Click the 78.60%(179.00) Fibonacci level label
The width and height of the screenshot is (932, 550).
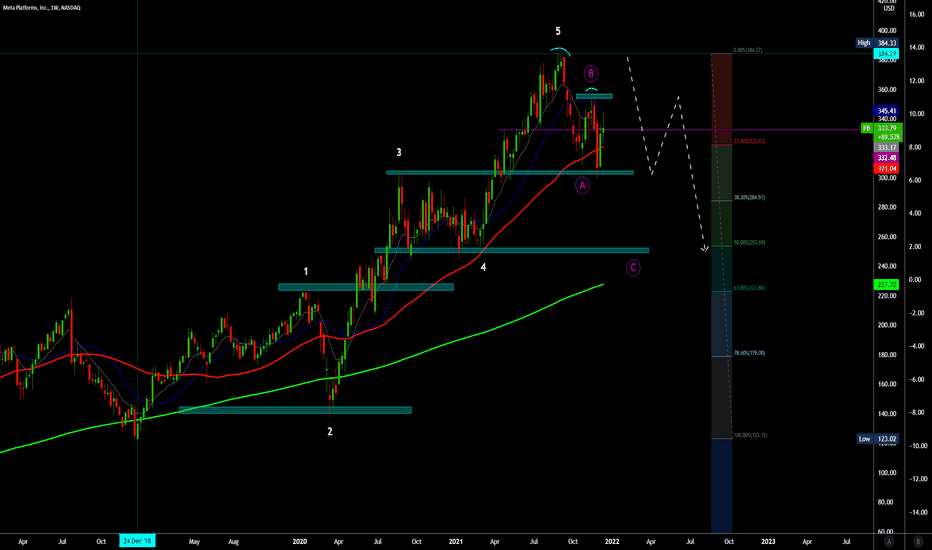tap(749, 353)
